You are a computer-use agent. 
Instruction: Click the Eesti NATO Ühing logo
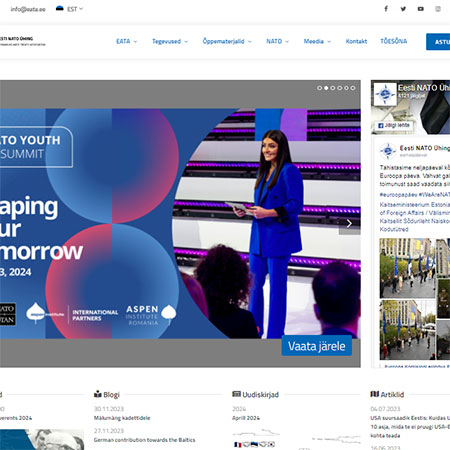(x=23, y=41)
